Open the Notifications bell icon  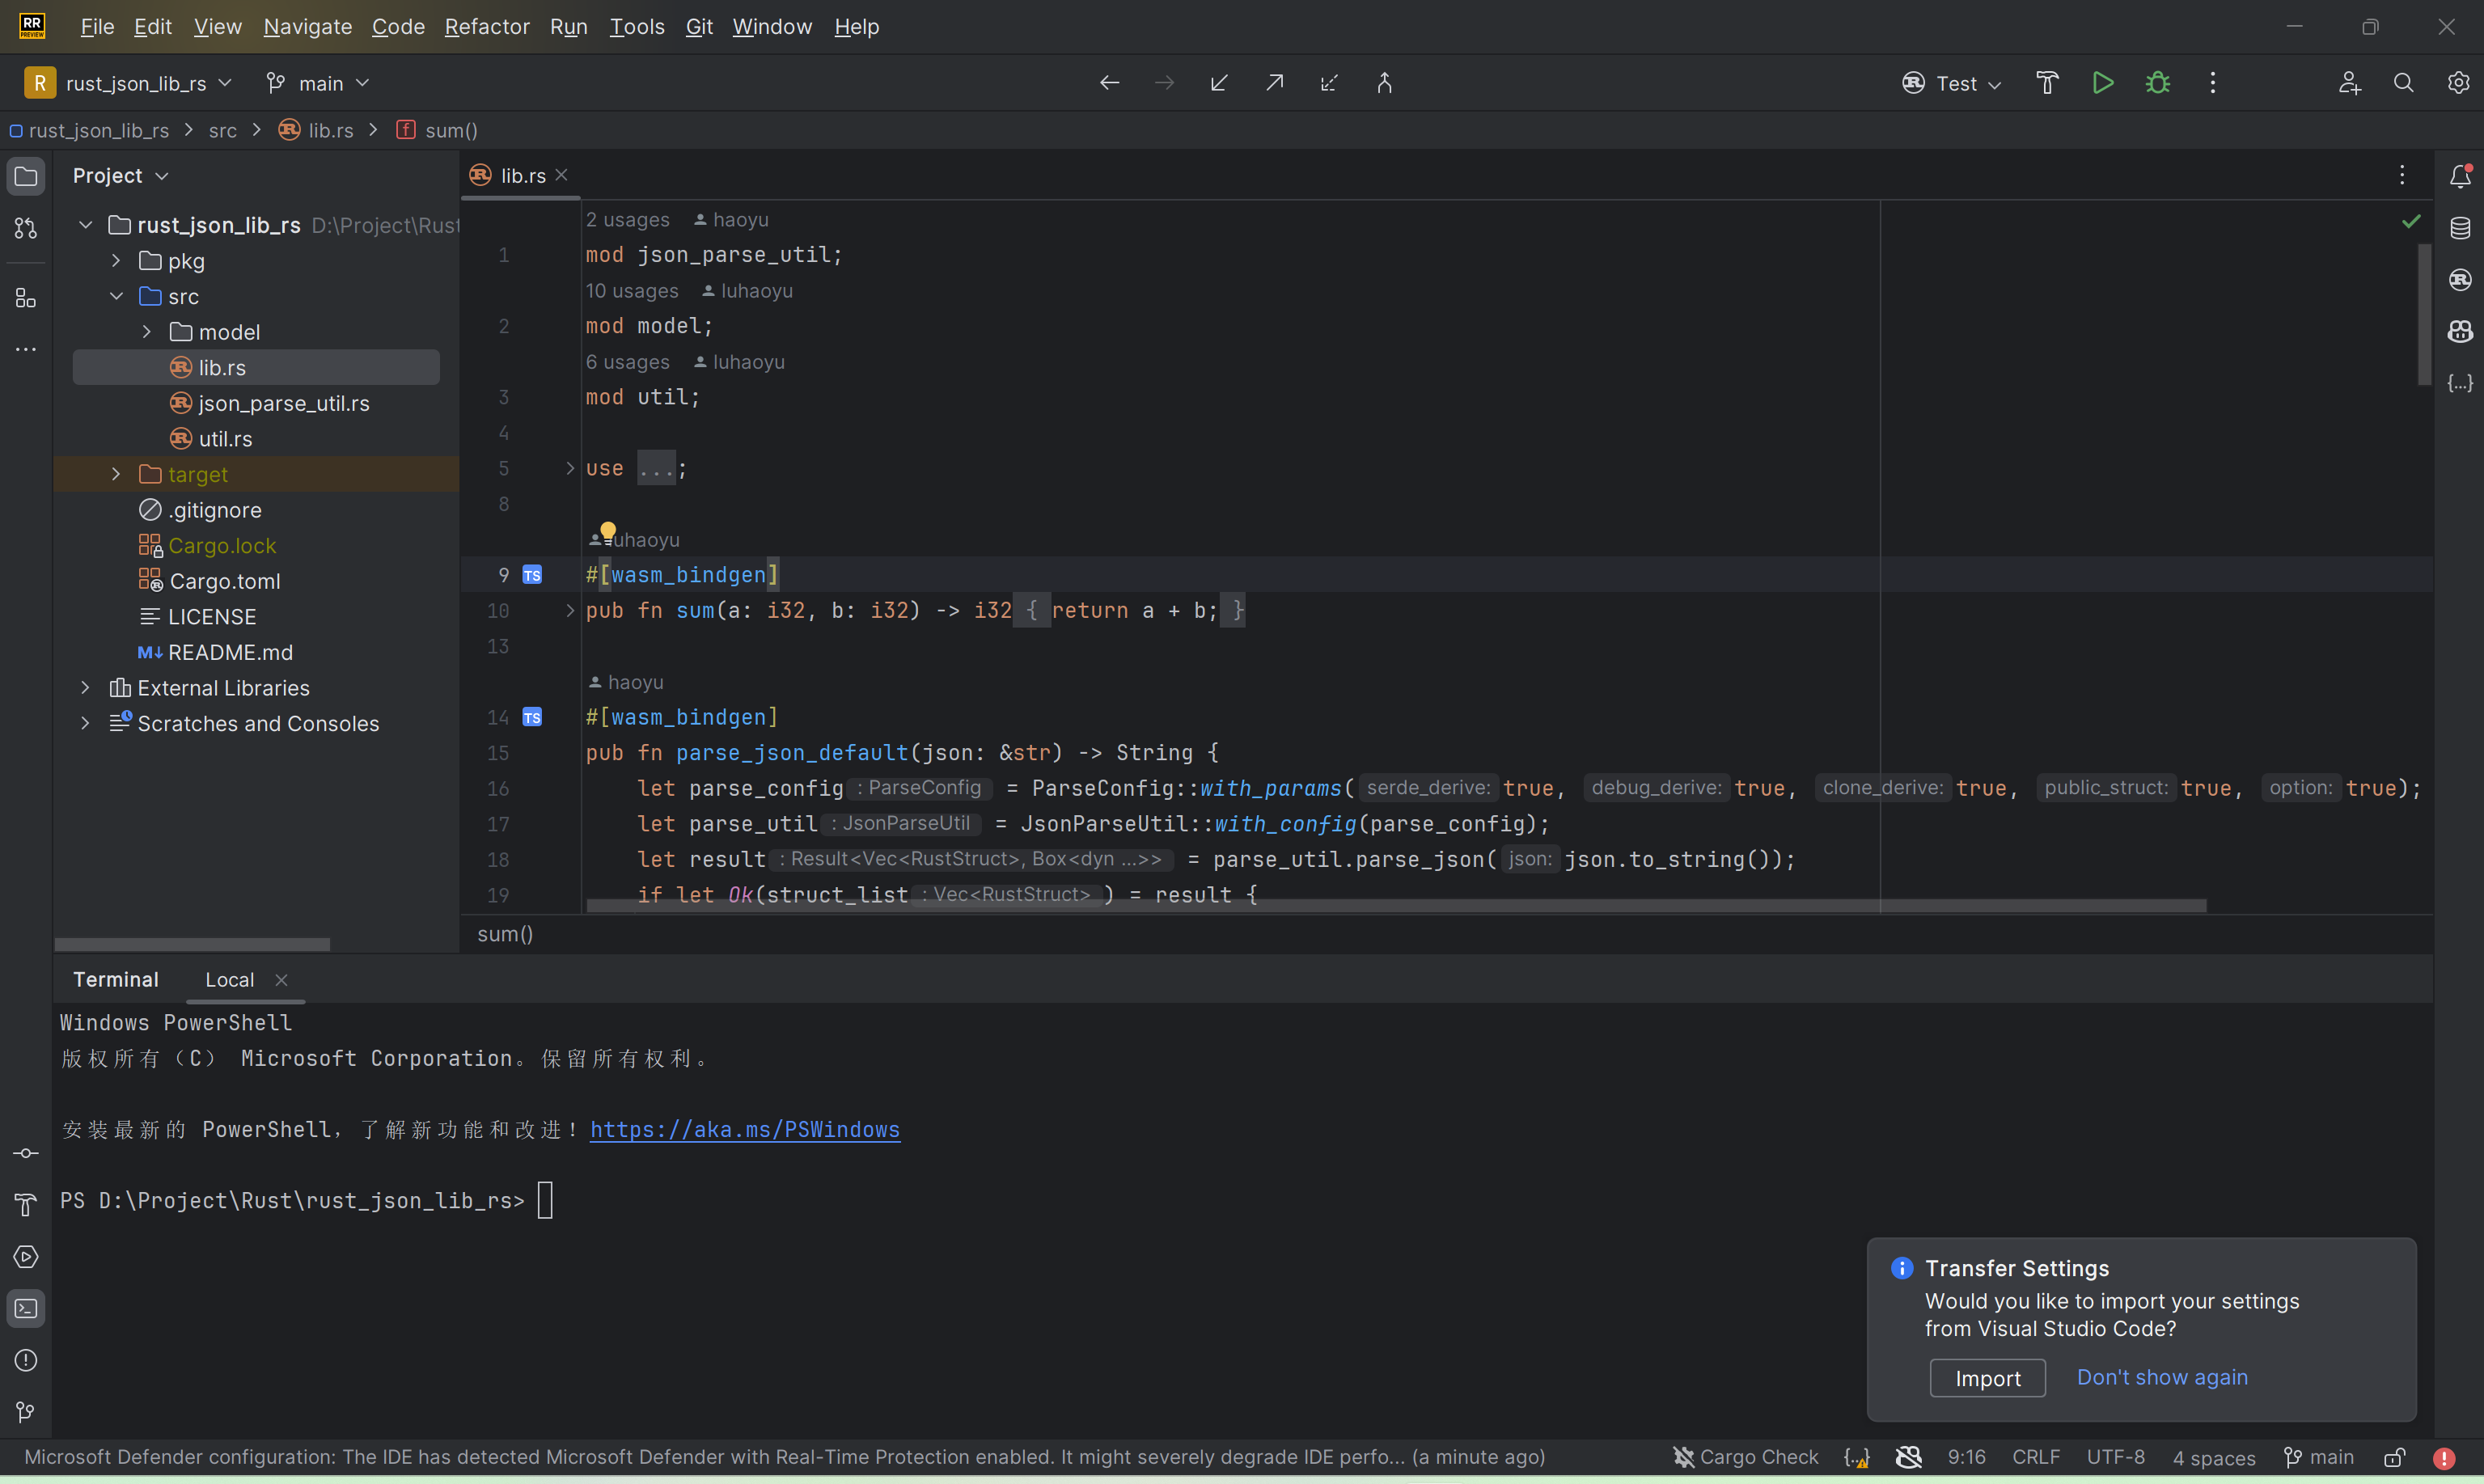pos(2460,176)
